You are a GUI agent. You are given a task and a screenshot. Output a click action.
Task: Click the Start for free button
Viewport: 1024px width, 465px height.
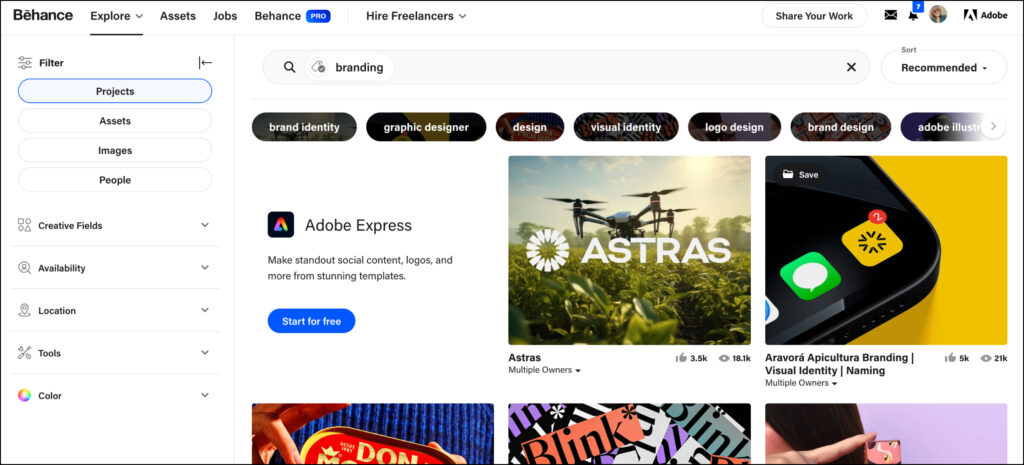click(312, 321)
